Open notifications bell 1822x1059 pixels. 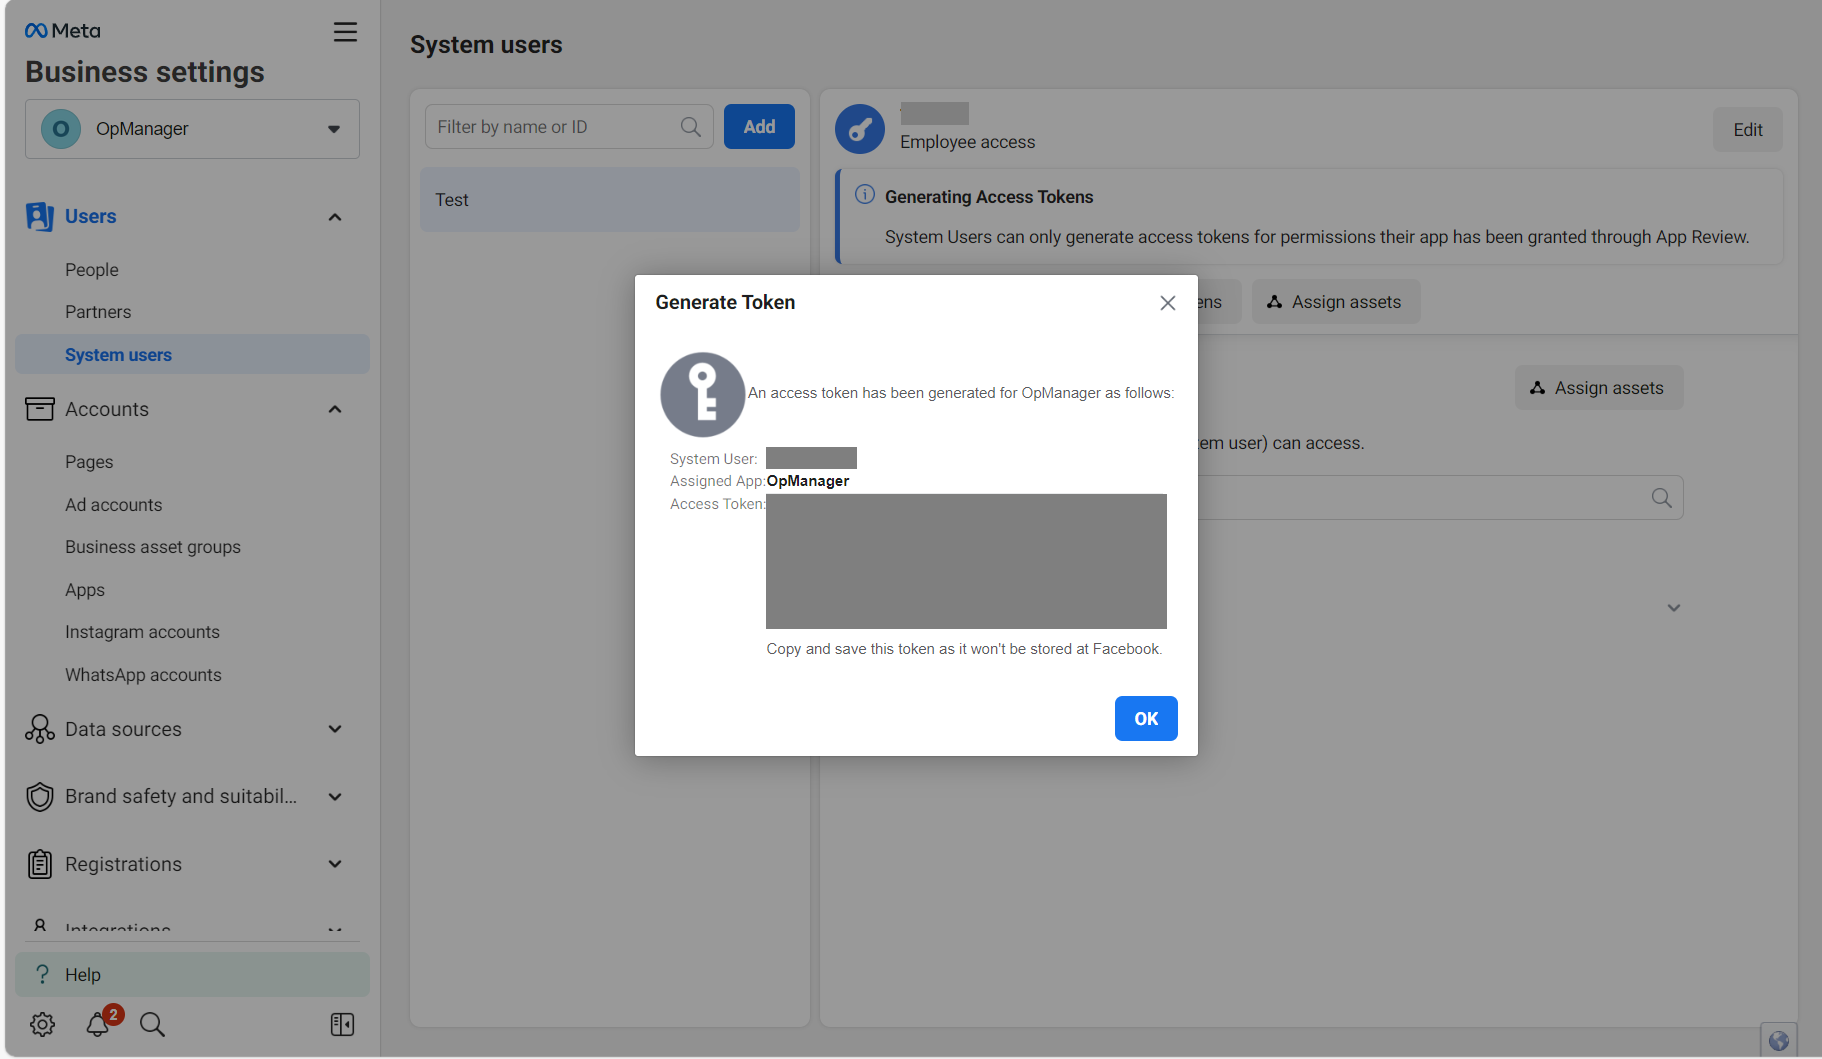98,1024
